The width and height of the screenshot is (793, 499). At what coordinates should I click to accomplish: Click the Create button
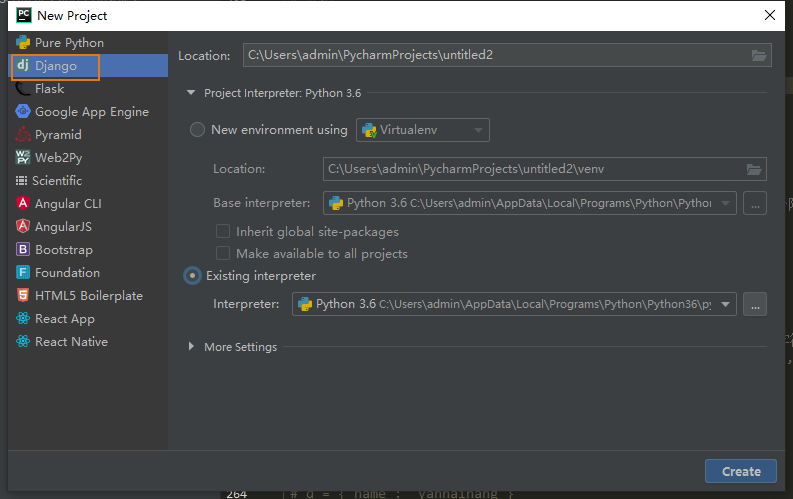point(740,471)
